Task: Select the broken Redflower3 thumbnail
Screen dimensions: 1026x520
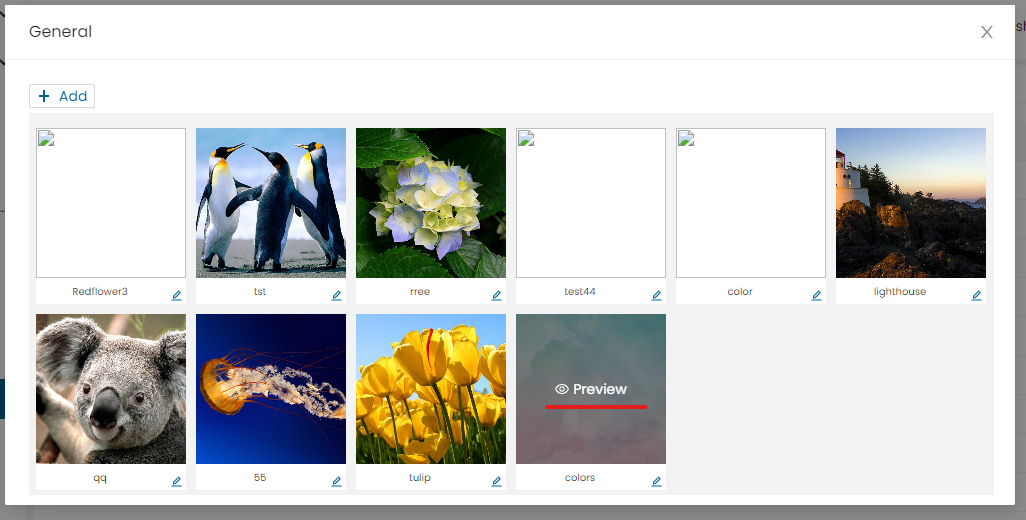Action: pos(111,203)
